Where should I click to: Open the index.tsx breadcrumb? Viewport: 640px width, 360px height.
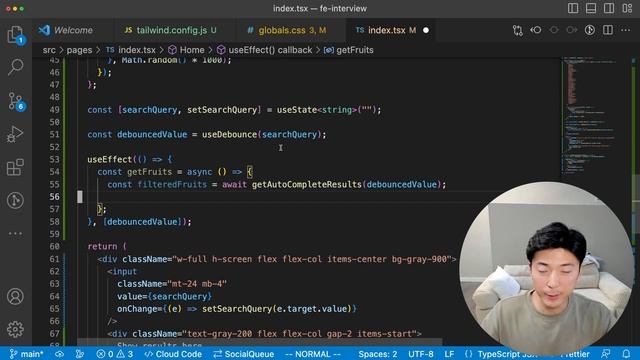coord(131,50)
